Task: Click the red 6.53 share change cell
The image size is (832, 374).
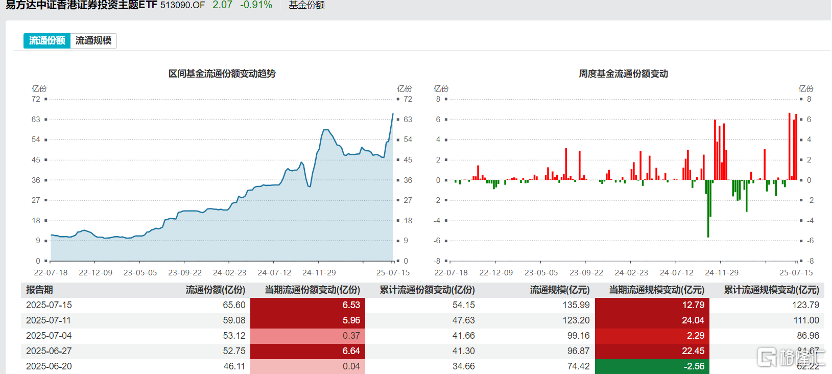Action: pos(307,305)
